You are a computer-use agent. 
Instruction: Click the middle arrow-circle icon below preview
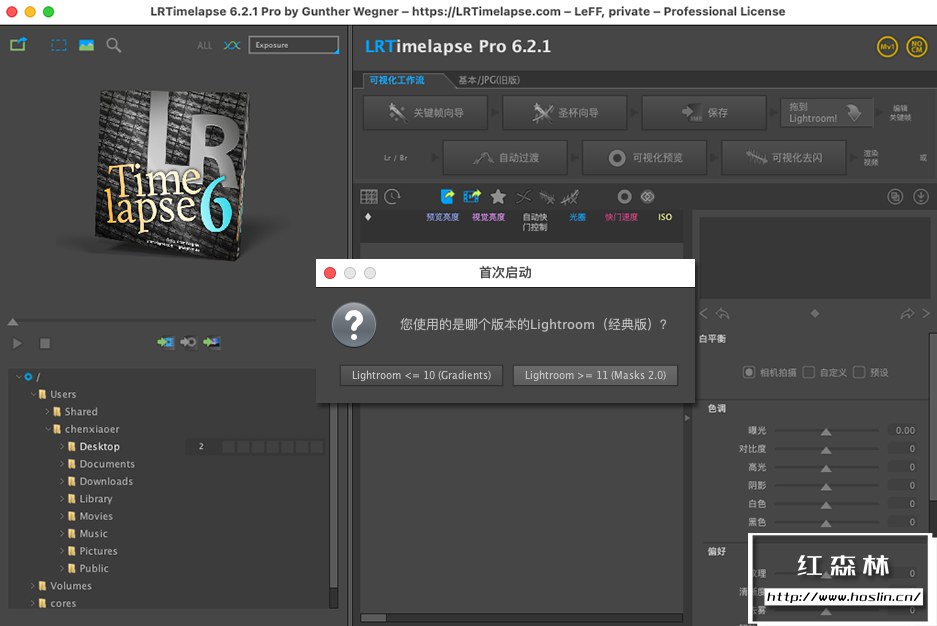(x=188, y=342)
